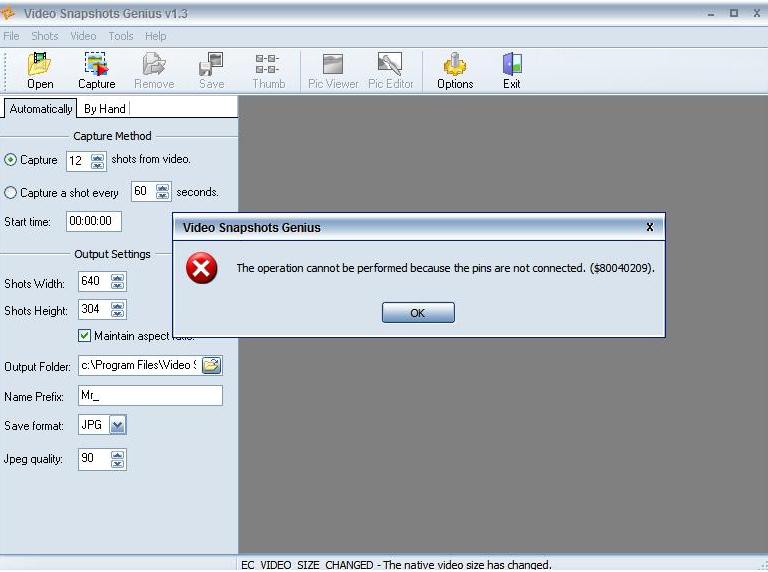
Task: Open the Help menu
Action: click(156, 36)
